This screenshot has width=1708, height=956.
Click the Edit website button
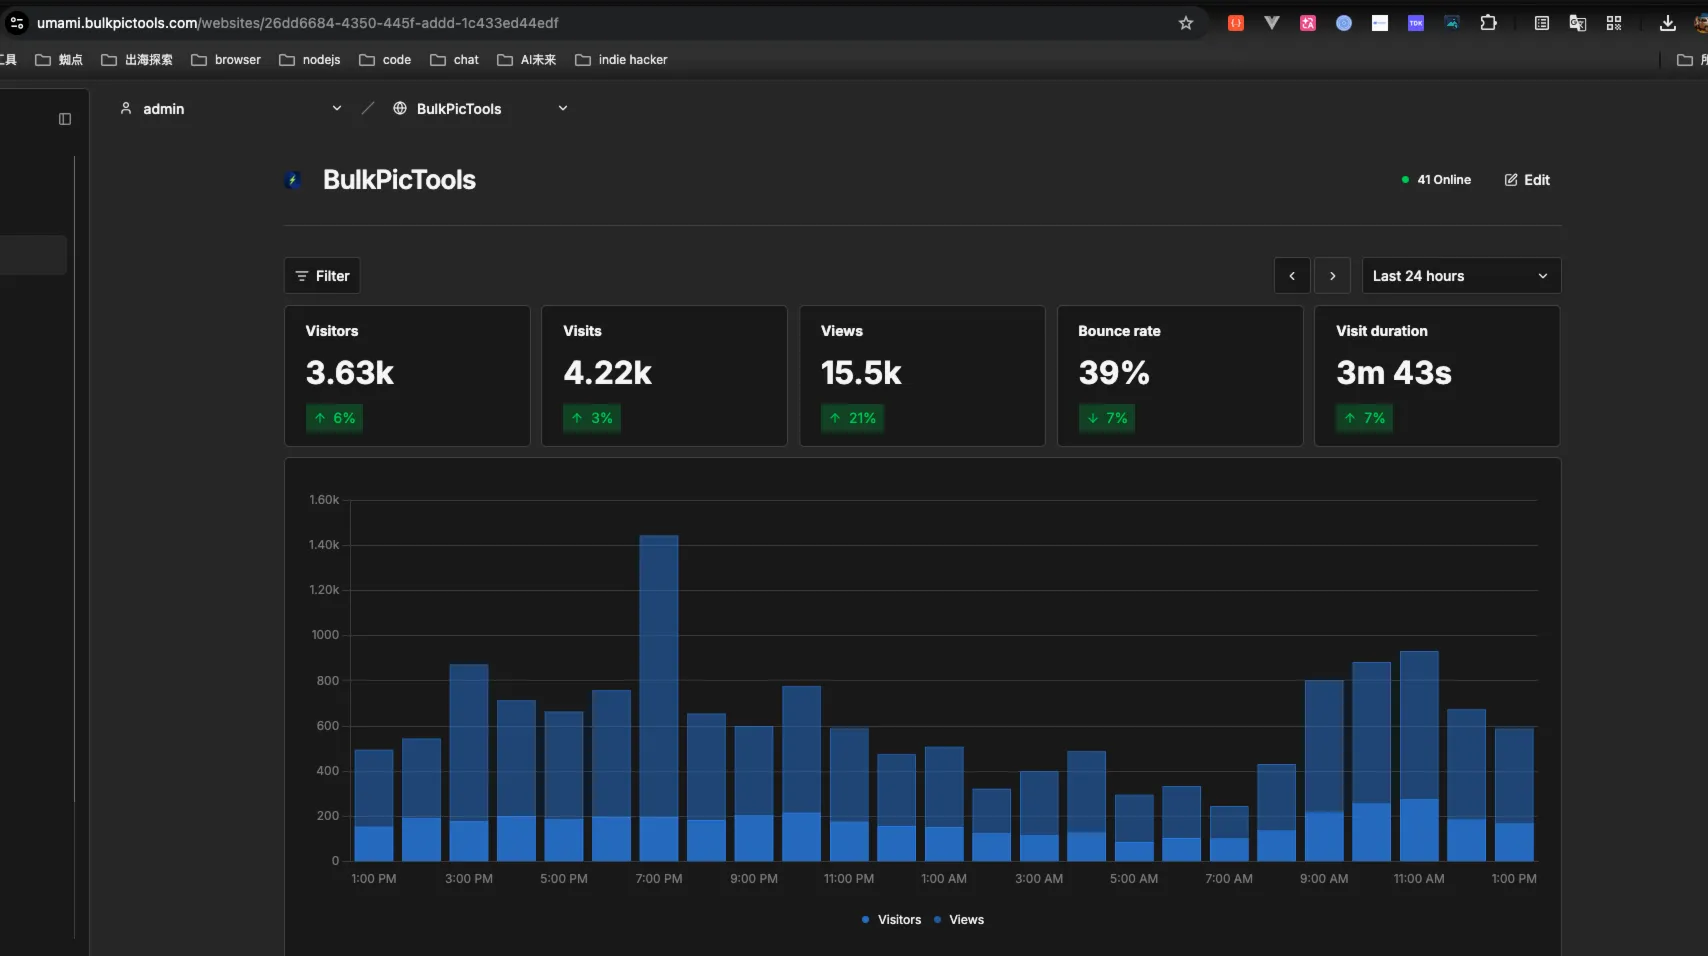[1527, 180]
